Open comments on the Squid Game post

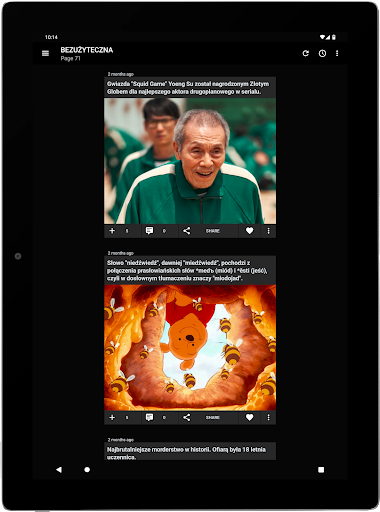[x=149, y=231]
